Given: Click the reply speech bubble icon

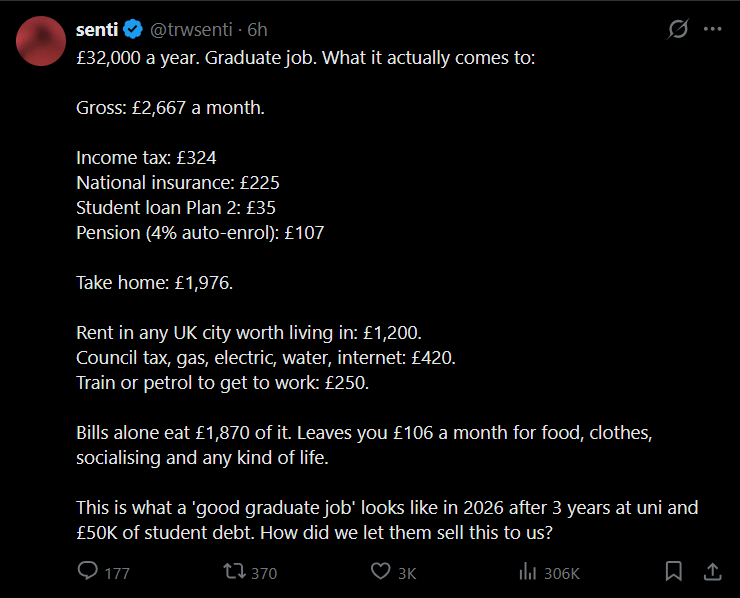Looking at the screenshot, I should pos(88,572).
